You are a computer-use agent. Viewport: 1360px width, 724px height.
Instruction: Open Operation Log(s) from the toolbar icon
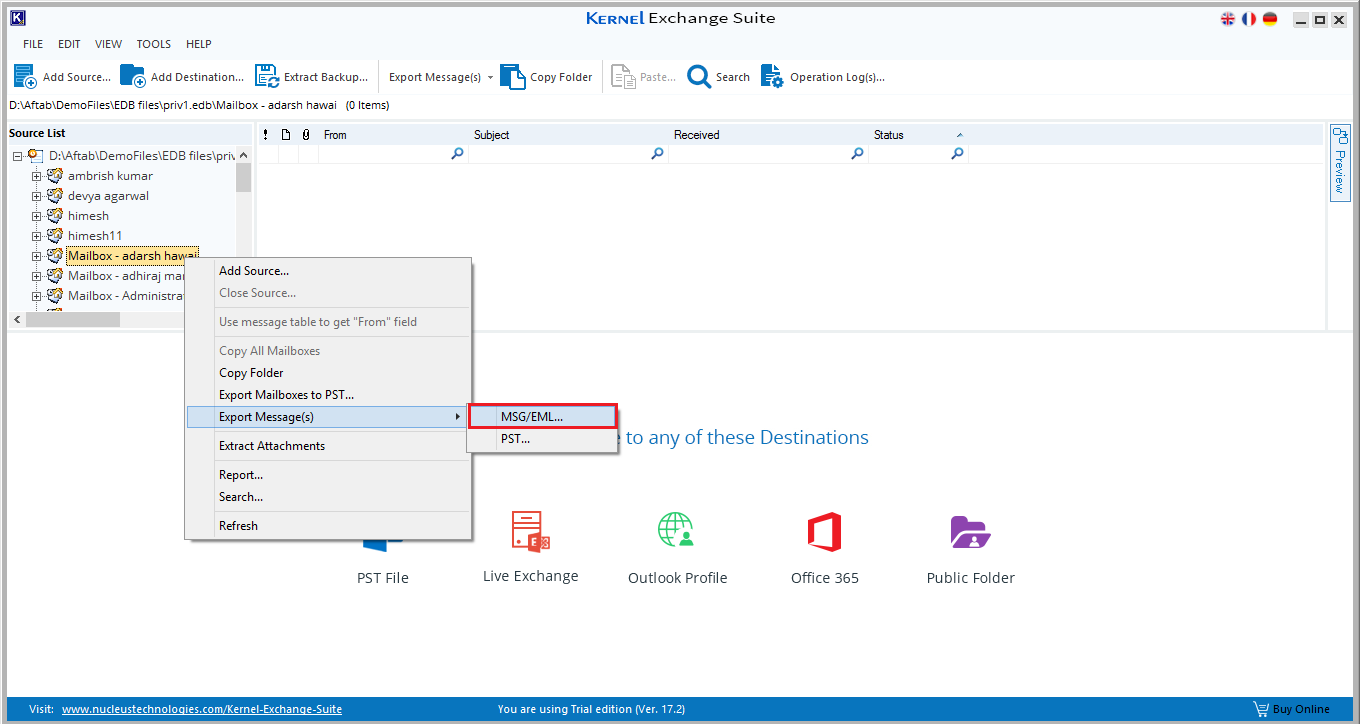772,76
